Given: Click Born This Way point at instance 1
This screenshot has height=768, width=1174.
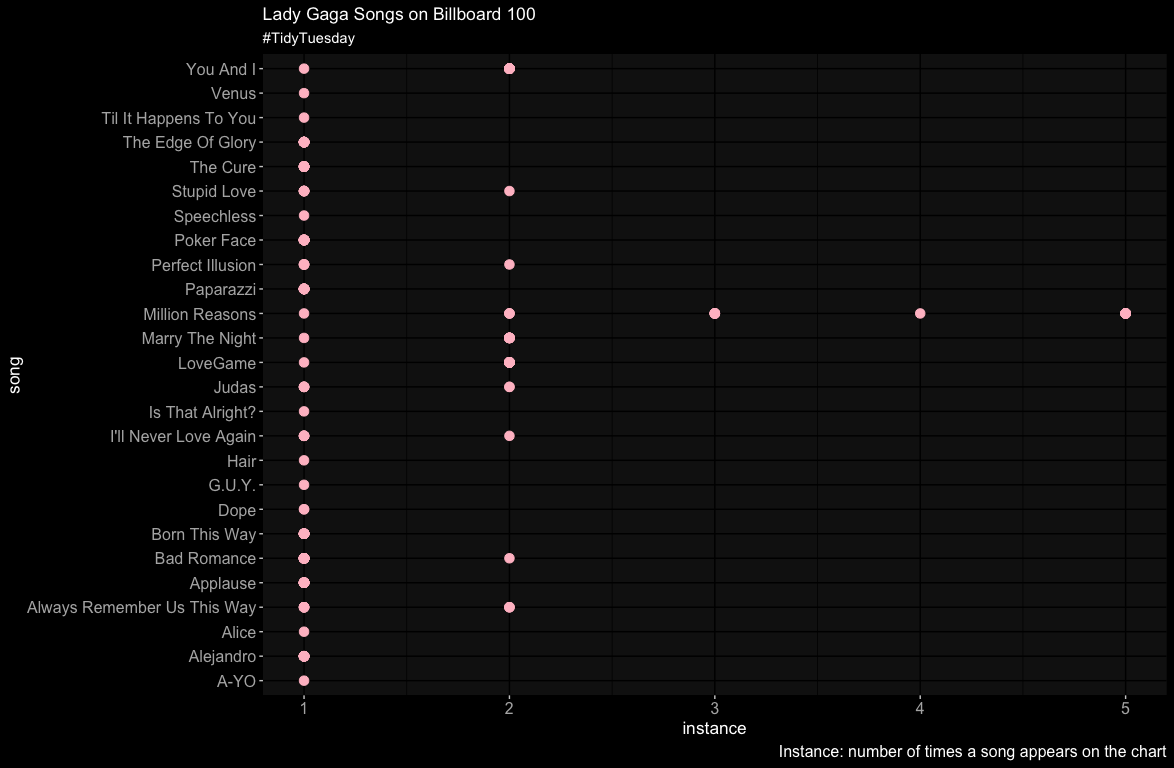Looking at the screenshot, I should 304,534.
